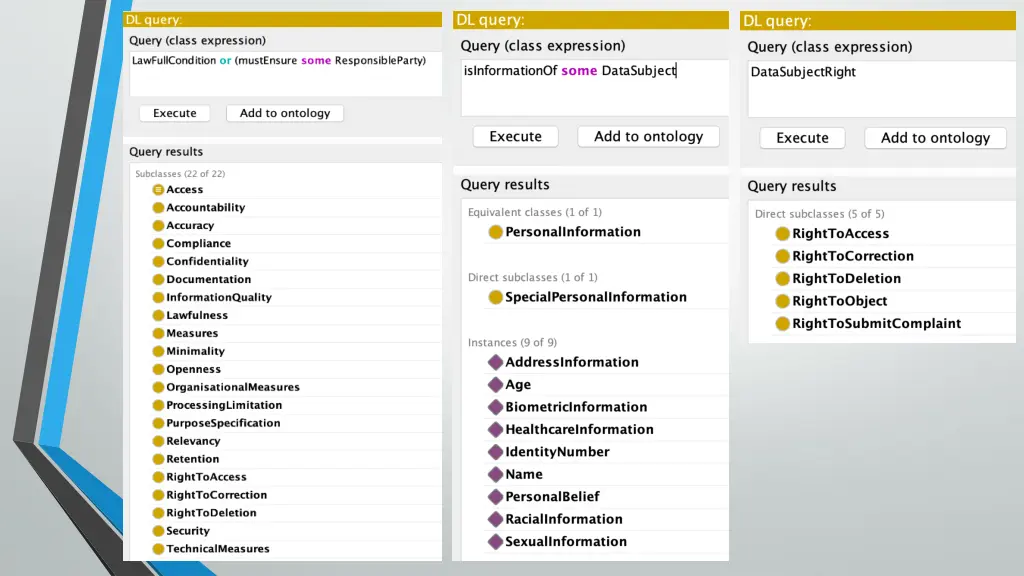The width and height of the screenshot is (1024, 576).
Task: Click Subclasses (22 of 22) header
Action: [x=180, y=174]
